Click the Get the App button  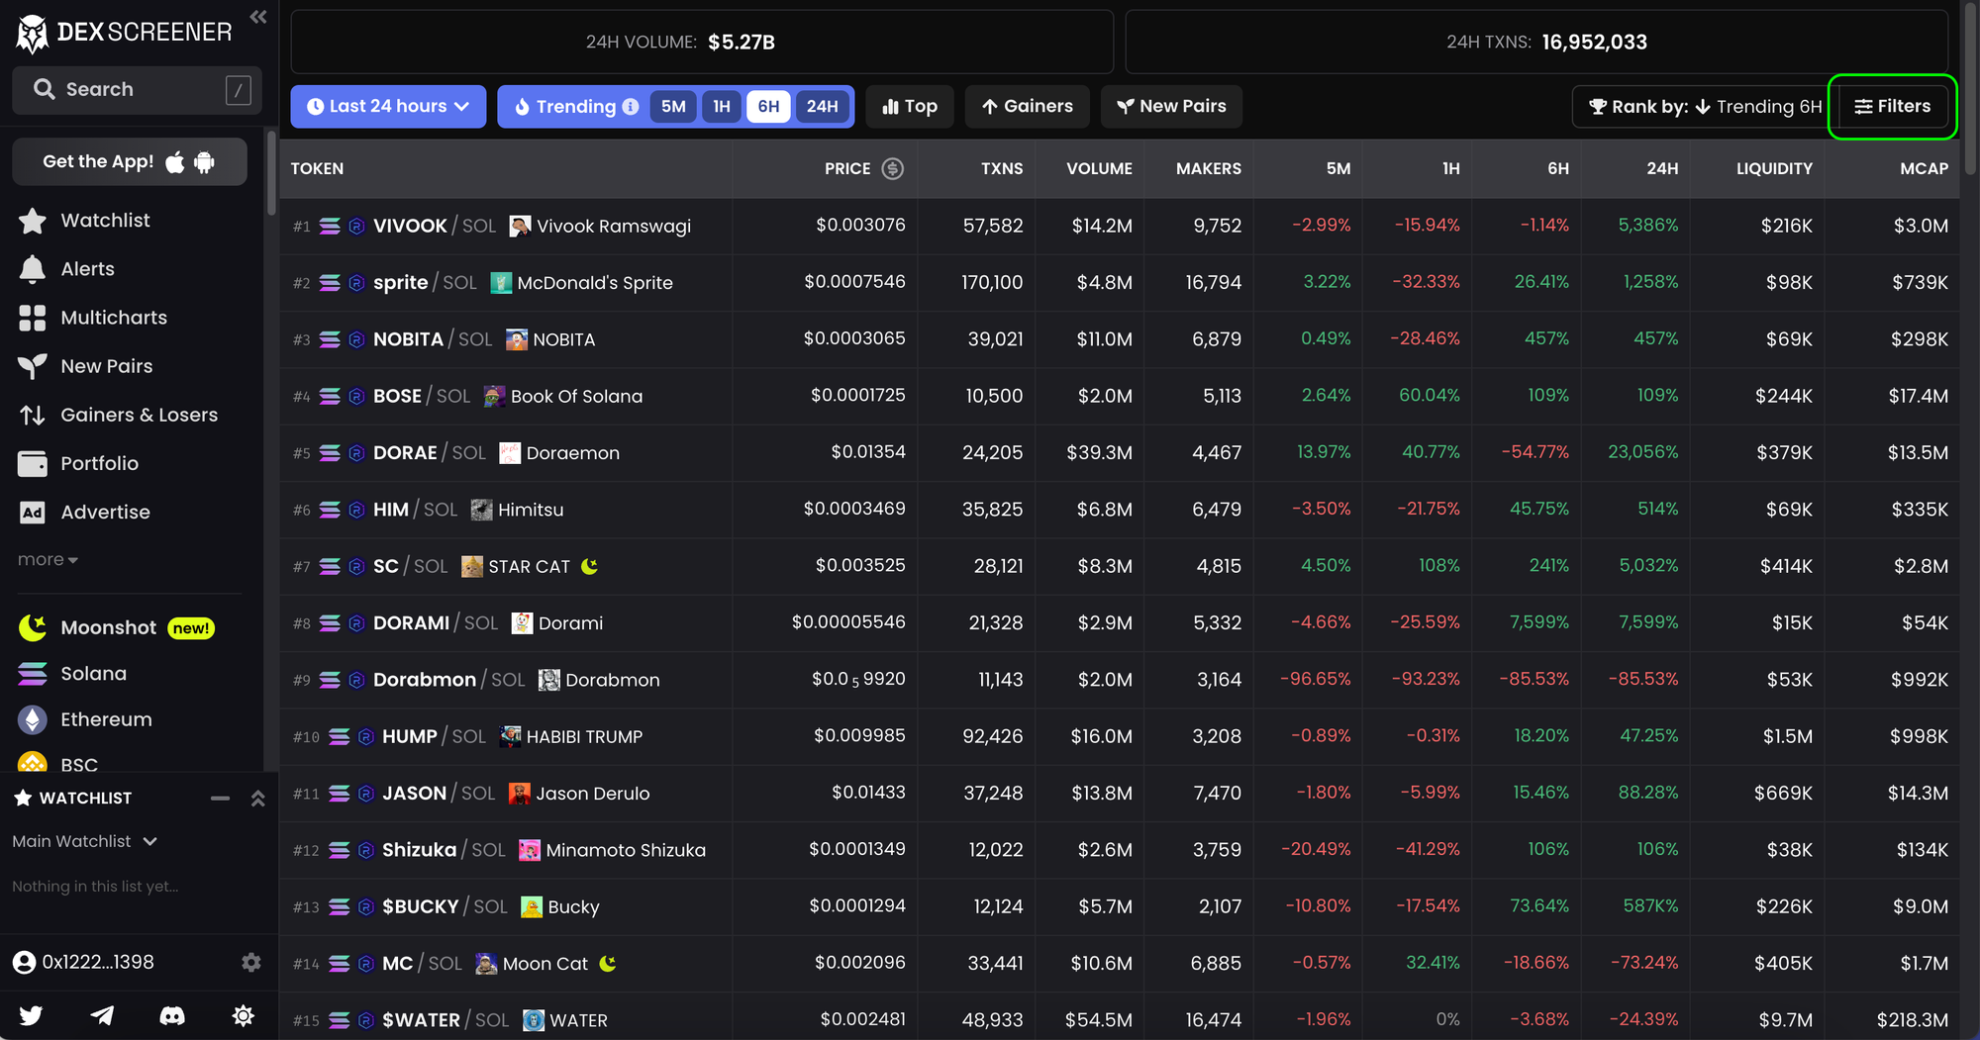tap(129, 161)
